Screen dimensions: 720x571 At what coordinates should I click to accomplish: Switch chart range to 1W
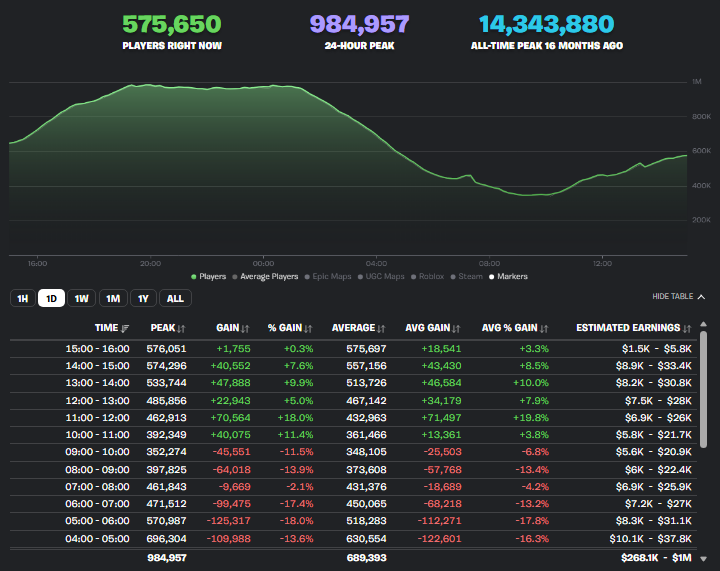82,298
